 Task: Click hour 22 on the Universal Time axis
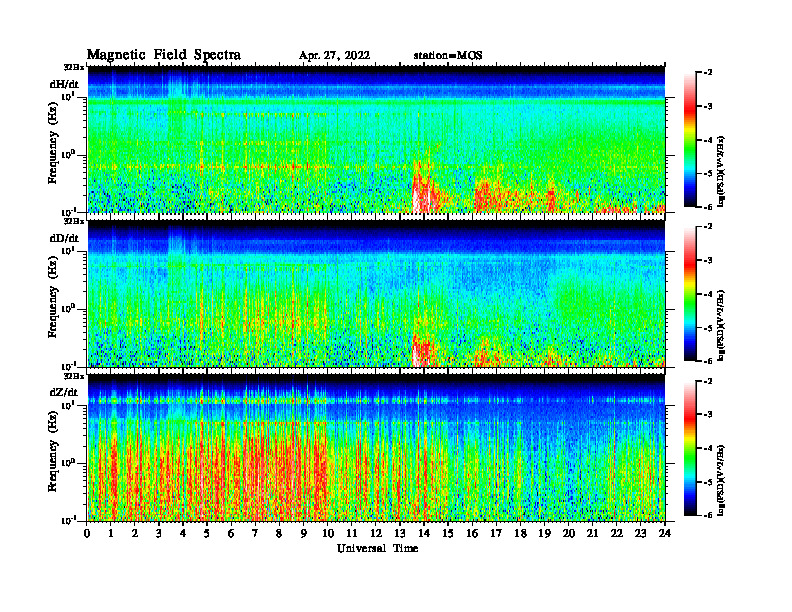(617, 534)
